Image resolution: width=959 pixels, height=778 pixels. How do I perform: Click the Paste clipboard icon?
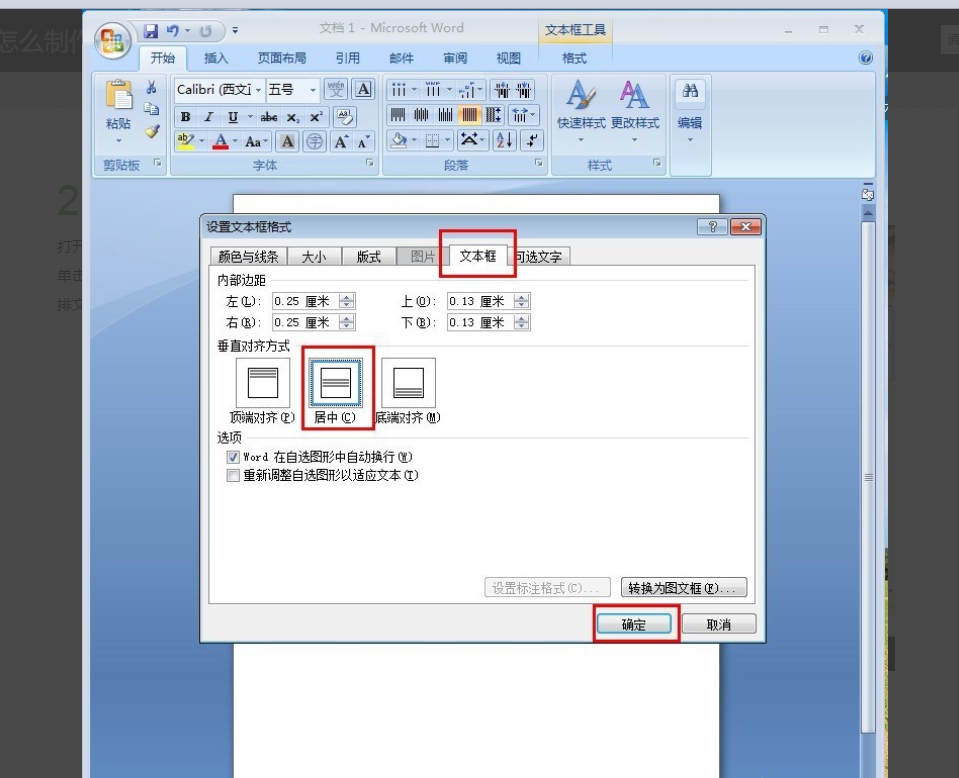[x=119, y=95]
